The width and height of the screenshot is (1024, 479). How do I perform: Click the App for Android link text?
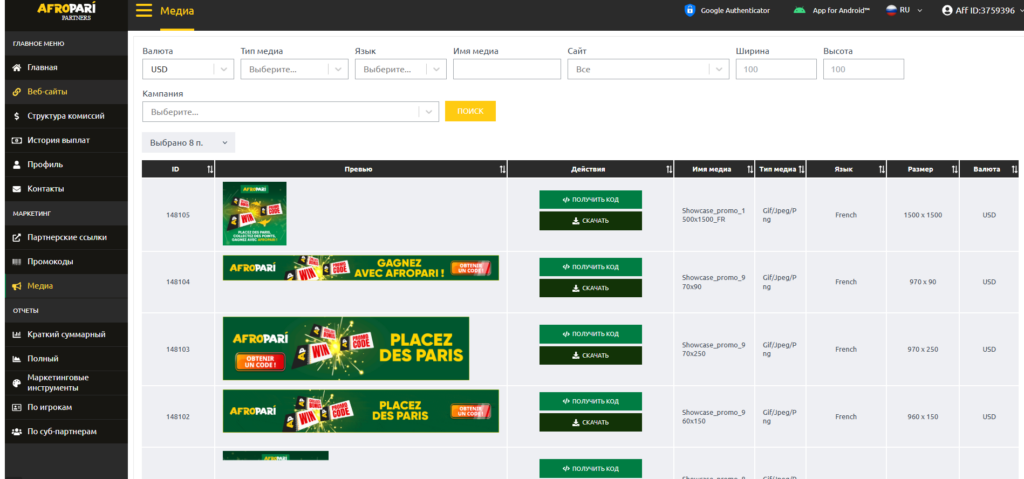pos(841,10)
